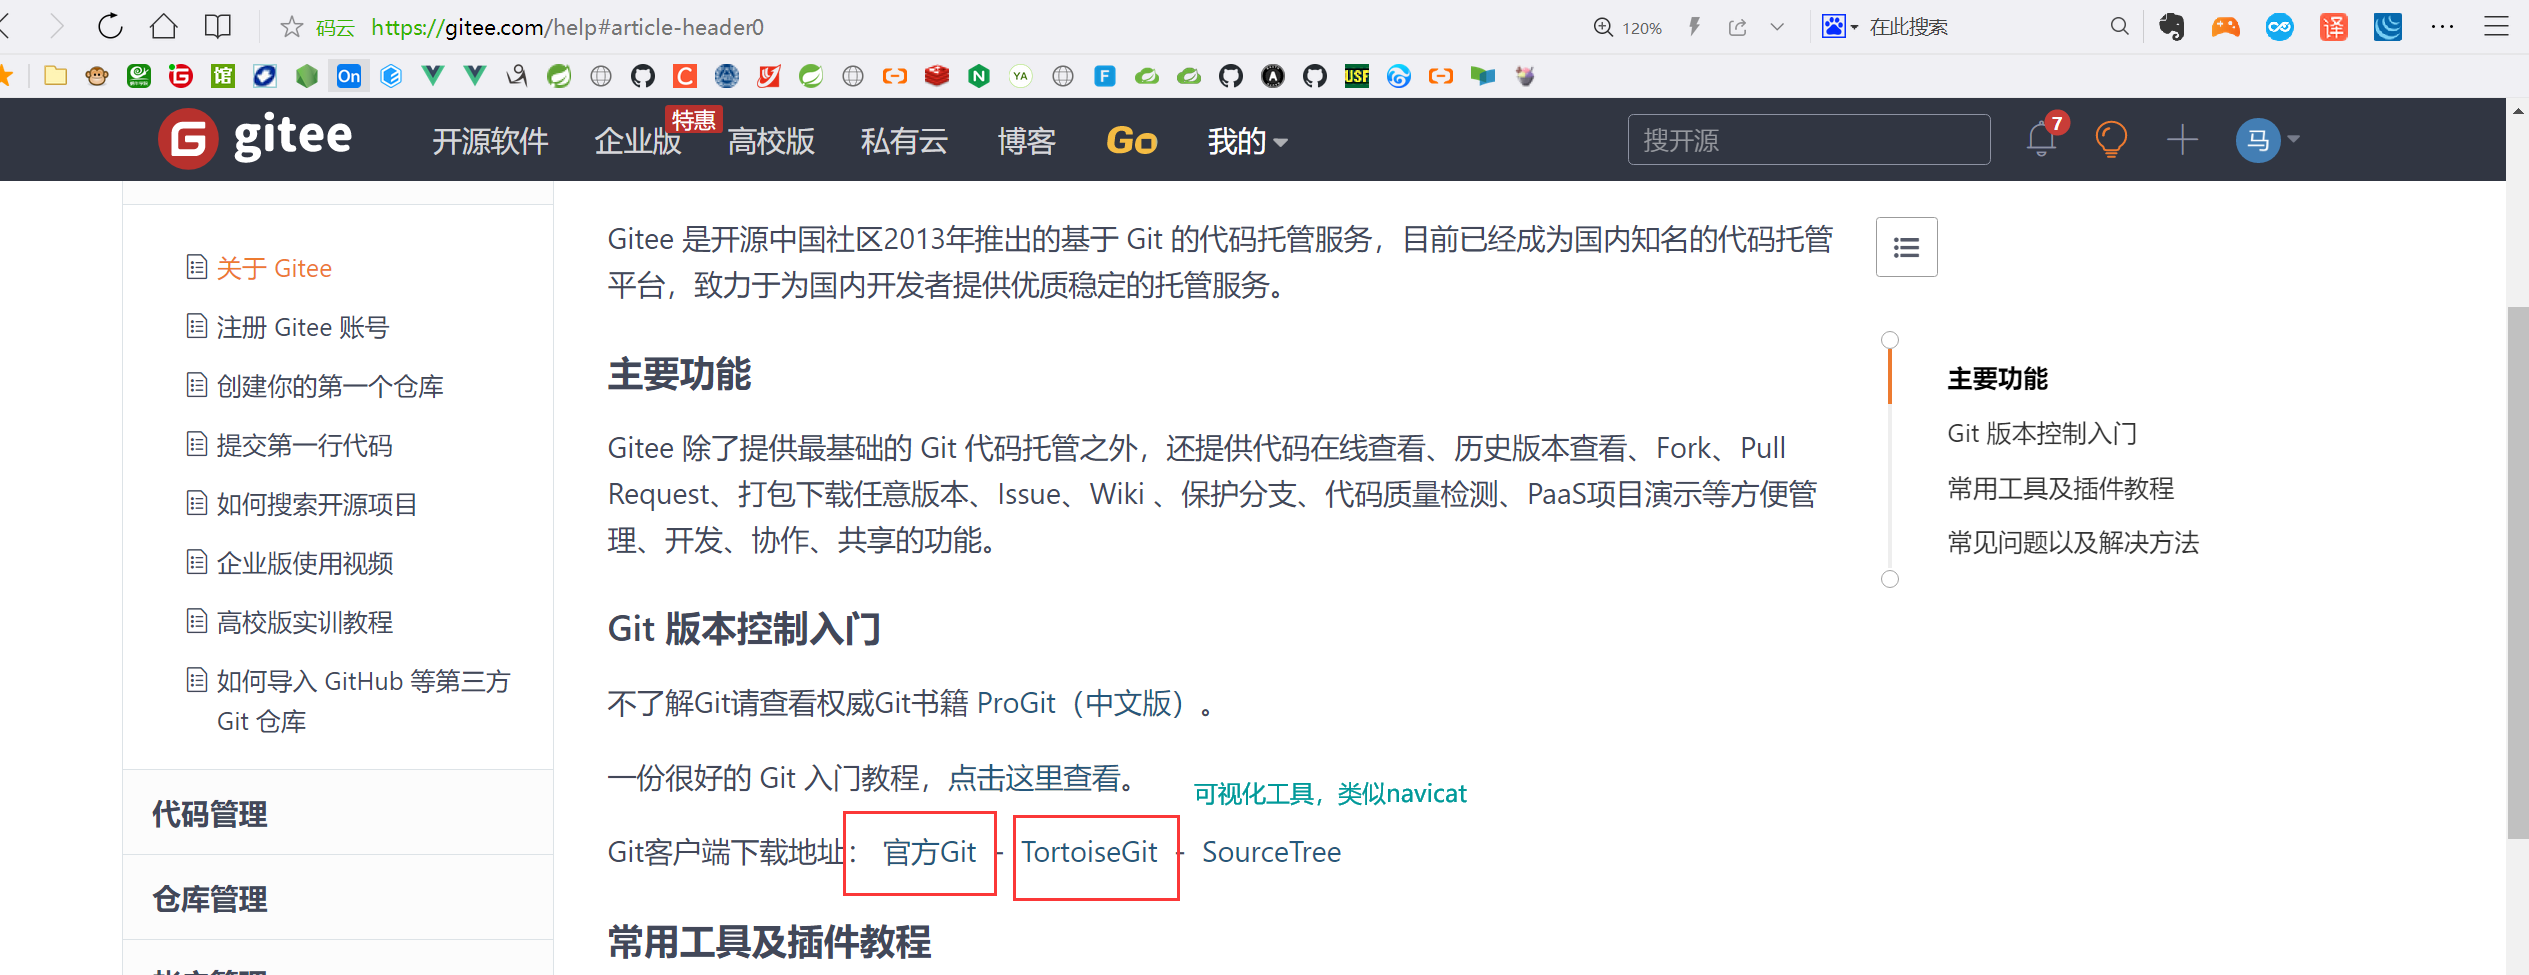Open the 博客 nav item
This screenshot has height=975, width=2529.
1027,141
